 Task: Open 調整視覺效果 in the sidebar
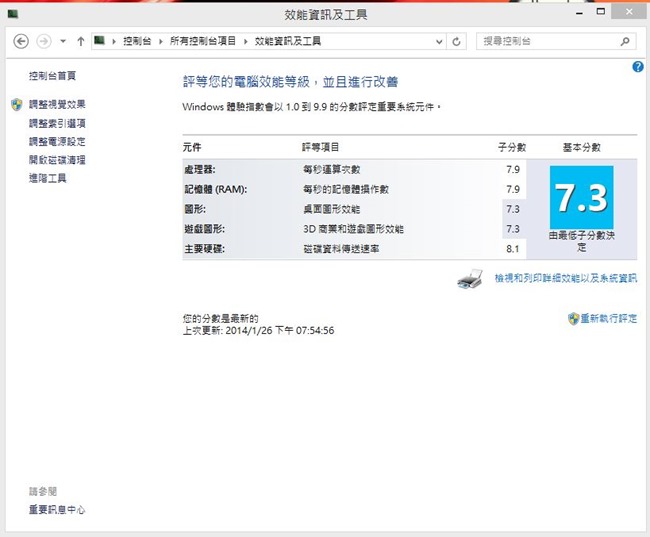click(57, 104)
